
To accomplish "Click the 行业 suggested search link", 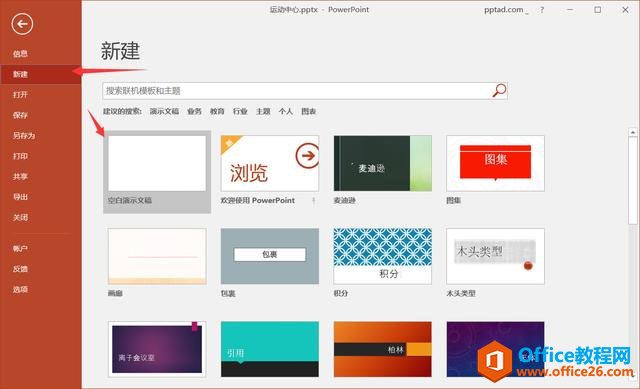I will click(x=240, y=111).
